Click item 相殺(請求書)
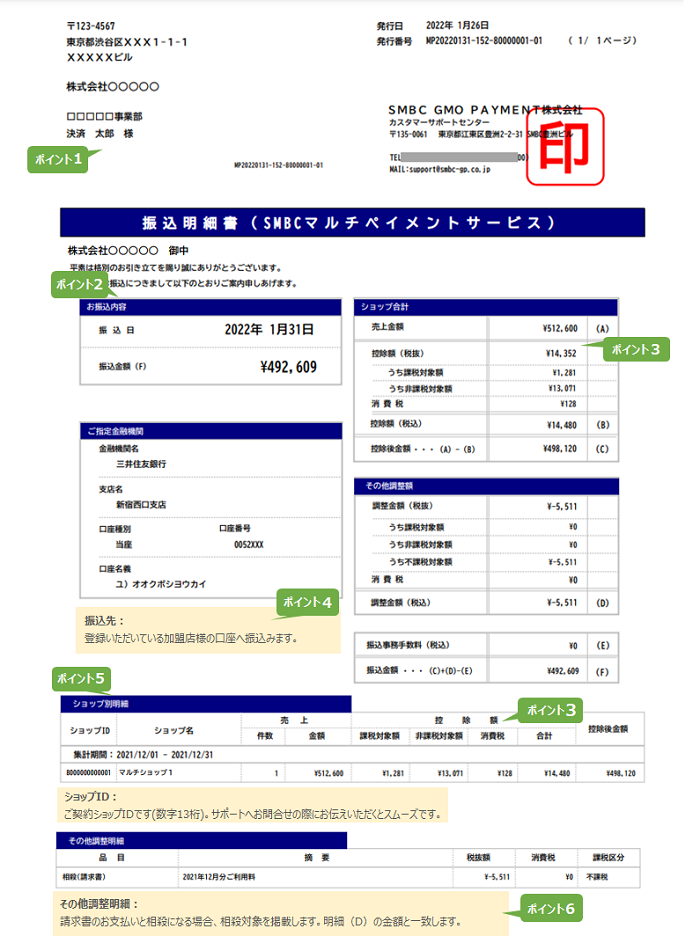Screen dimensions: 700x936 tap(84, 877)
